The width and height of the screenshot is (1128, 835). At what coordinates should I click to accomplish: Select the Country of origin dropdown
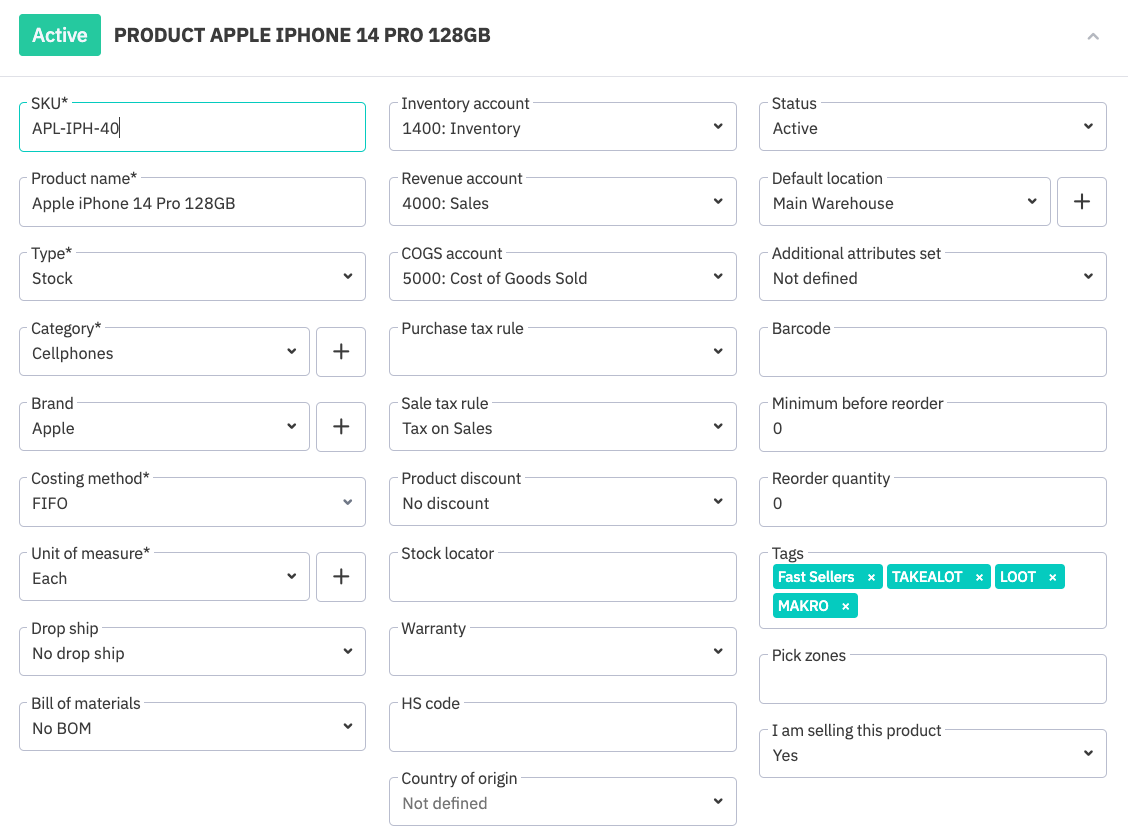562,802
